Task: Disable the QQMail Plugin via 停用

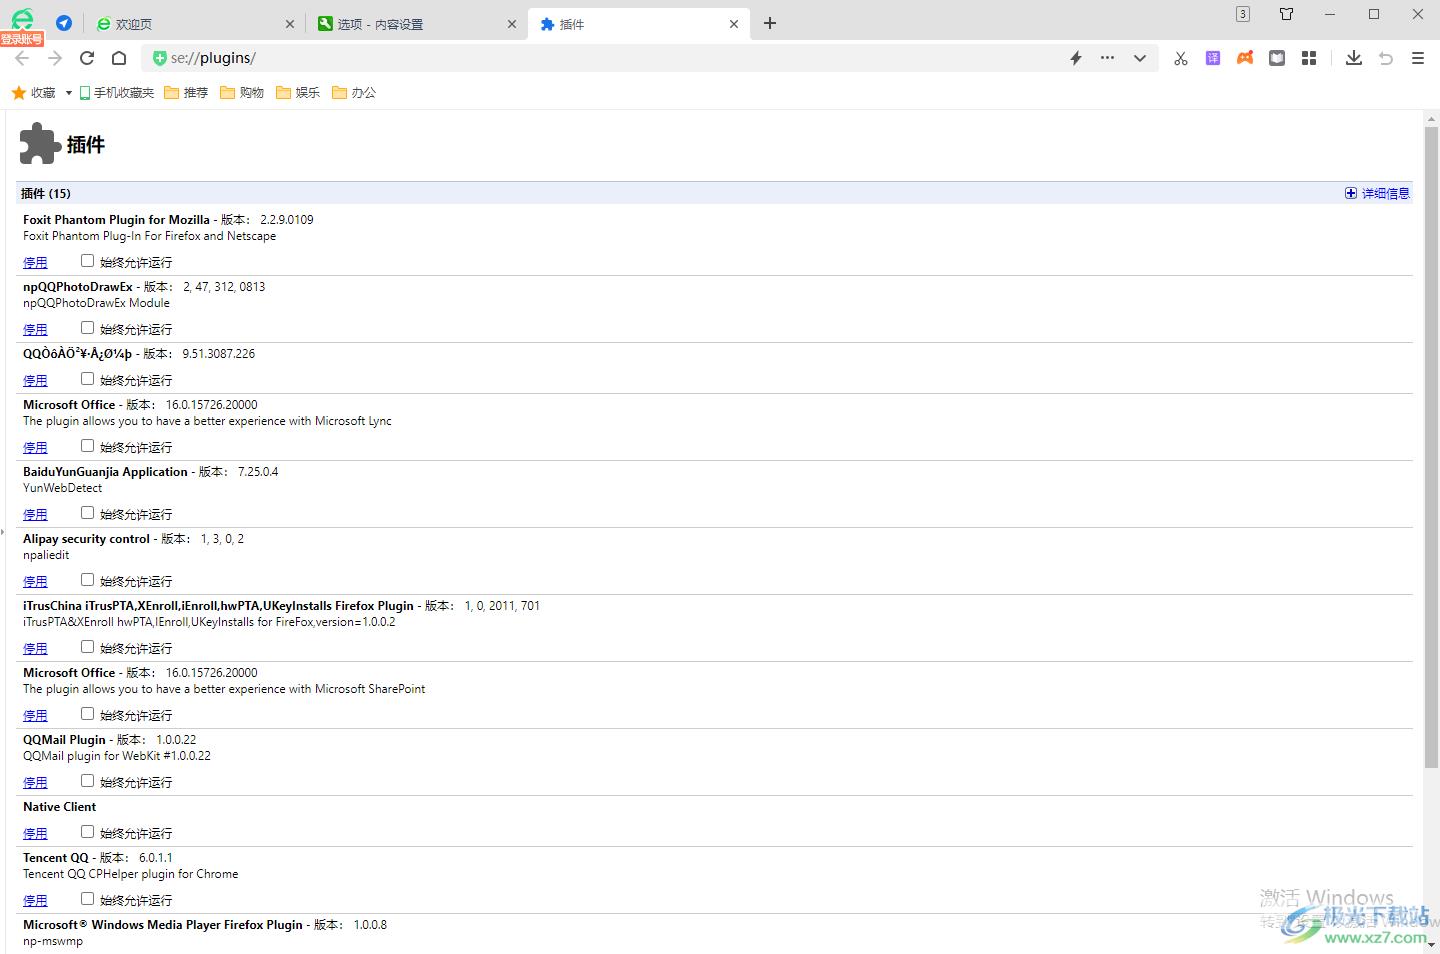Action: (x=35, y=783)
